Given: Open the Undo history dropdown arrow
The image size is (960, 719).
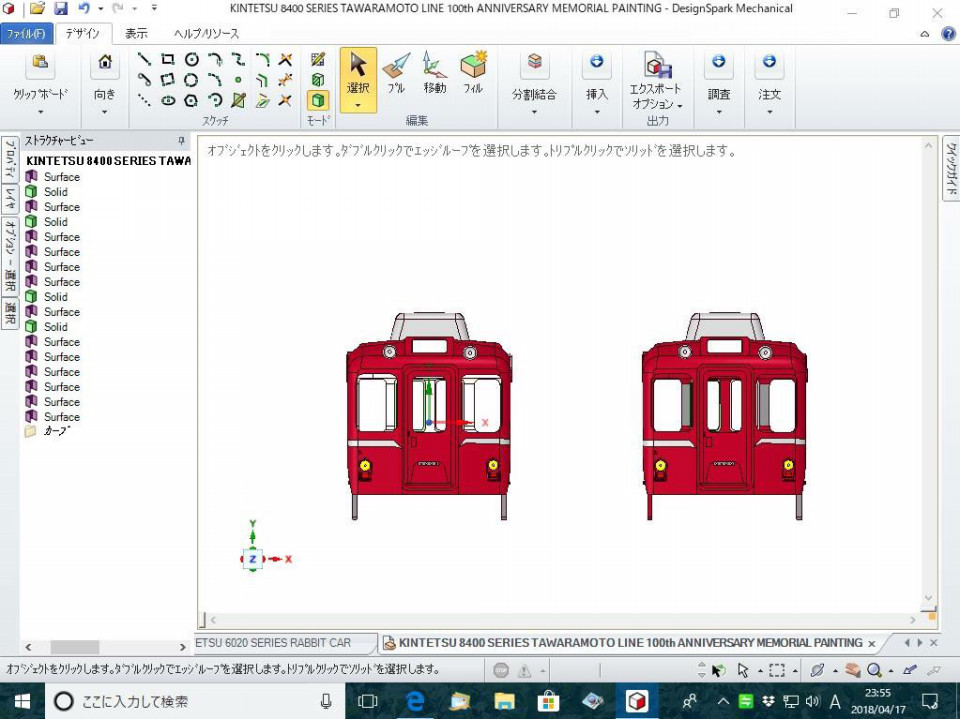Looking at the screenshot, I should pos(101,9).
